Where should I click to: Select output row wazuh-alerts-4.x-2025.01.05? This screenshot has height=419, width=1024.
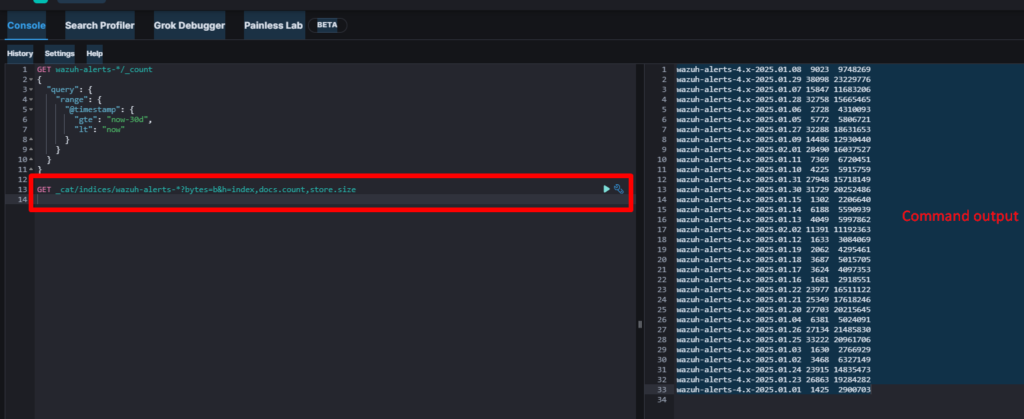tap(773, 119)
